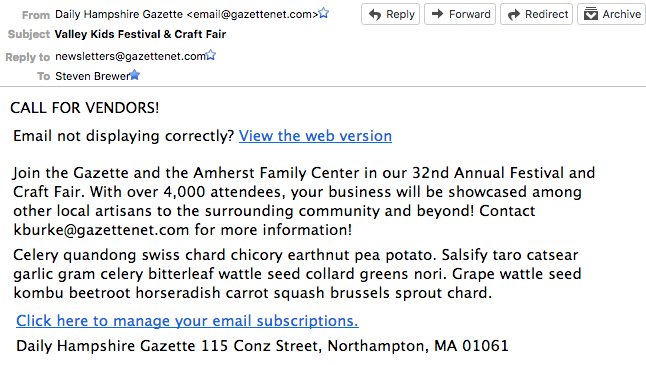The height and width of the screenshot is (365, 646).
Task: Click the CALL FOR VENDORS heading
Action: 84,108
